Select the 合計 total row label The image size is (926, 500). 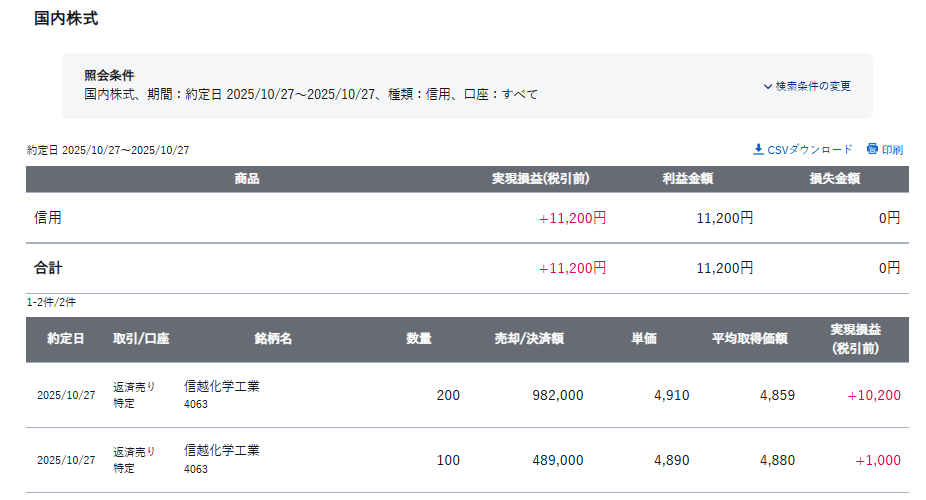48,268
